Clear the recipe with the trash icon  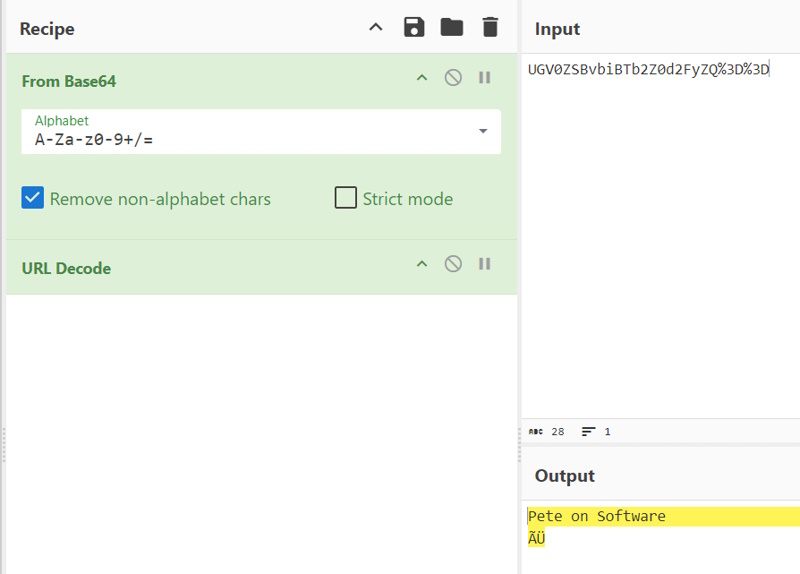[x=490, y=27]
